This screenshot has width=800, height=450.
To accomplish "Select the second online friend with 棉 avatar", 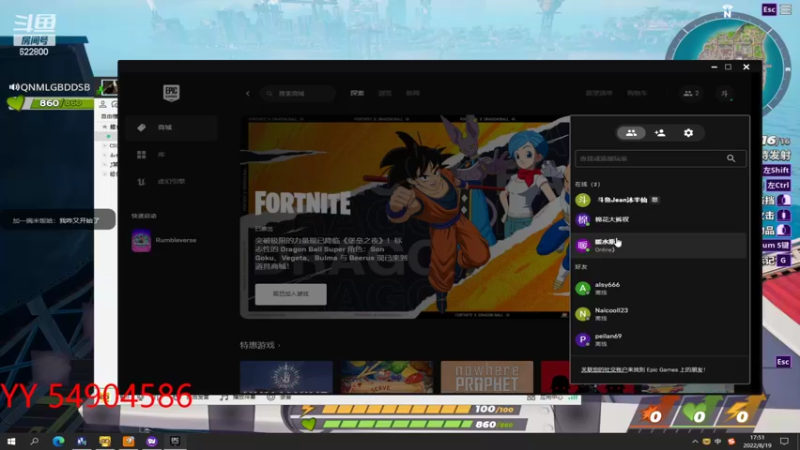I will point(660,220).
